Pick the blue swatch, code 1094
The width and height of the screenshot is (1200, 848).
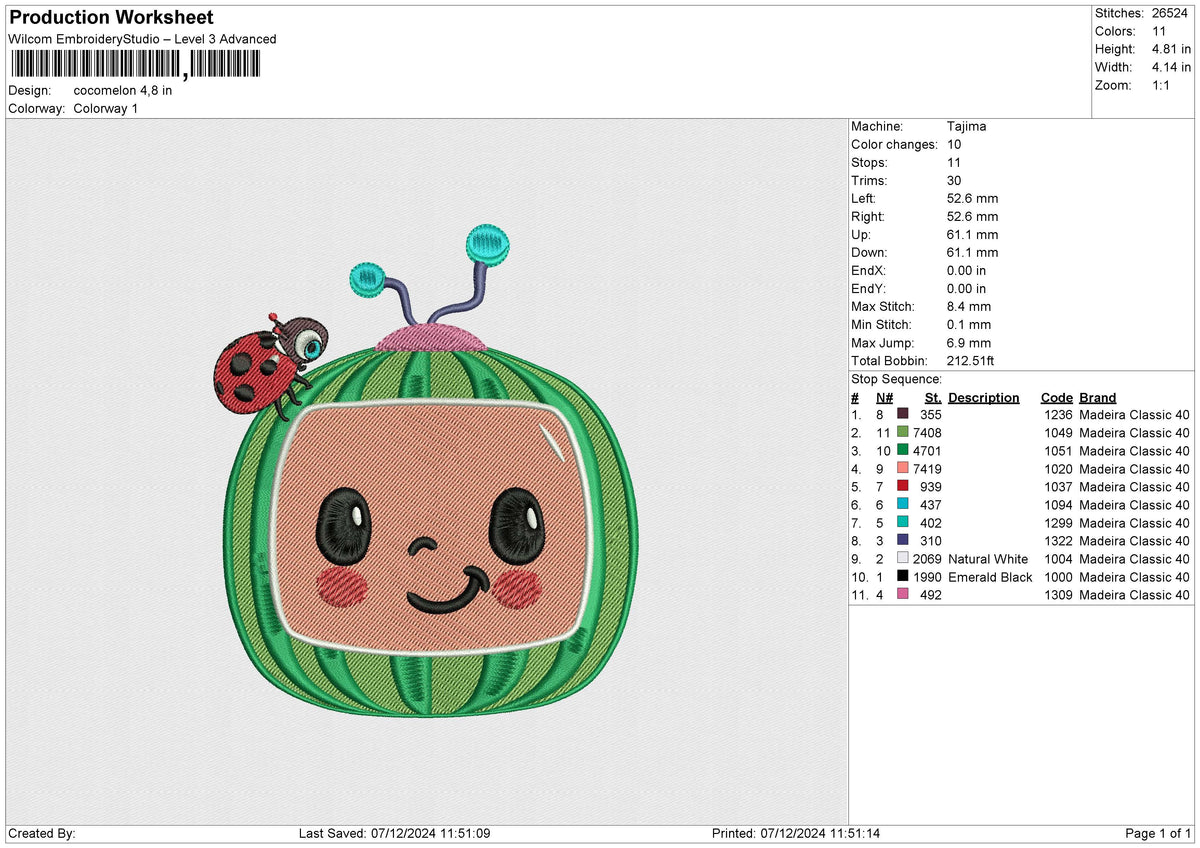pyautogui.click(x=903, y=504)
